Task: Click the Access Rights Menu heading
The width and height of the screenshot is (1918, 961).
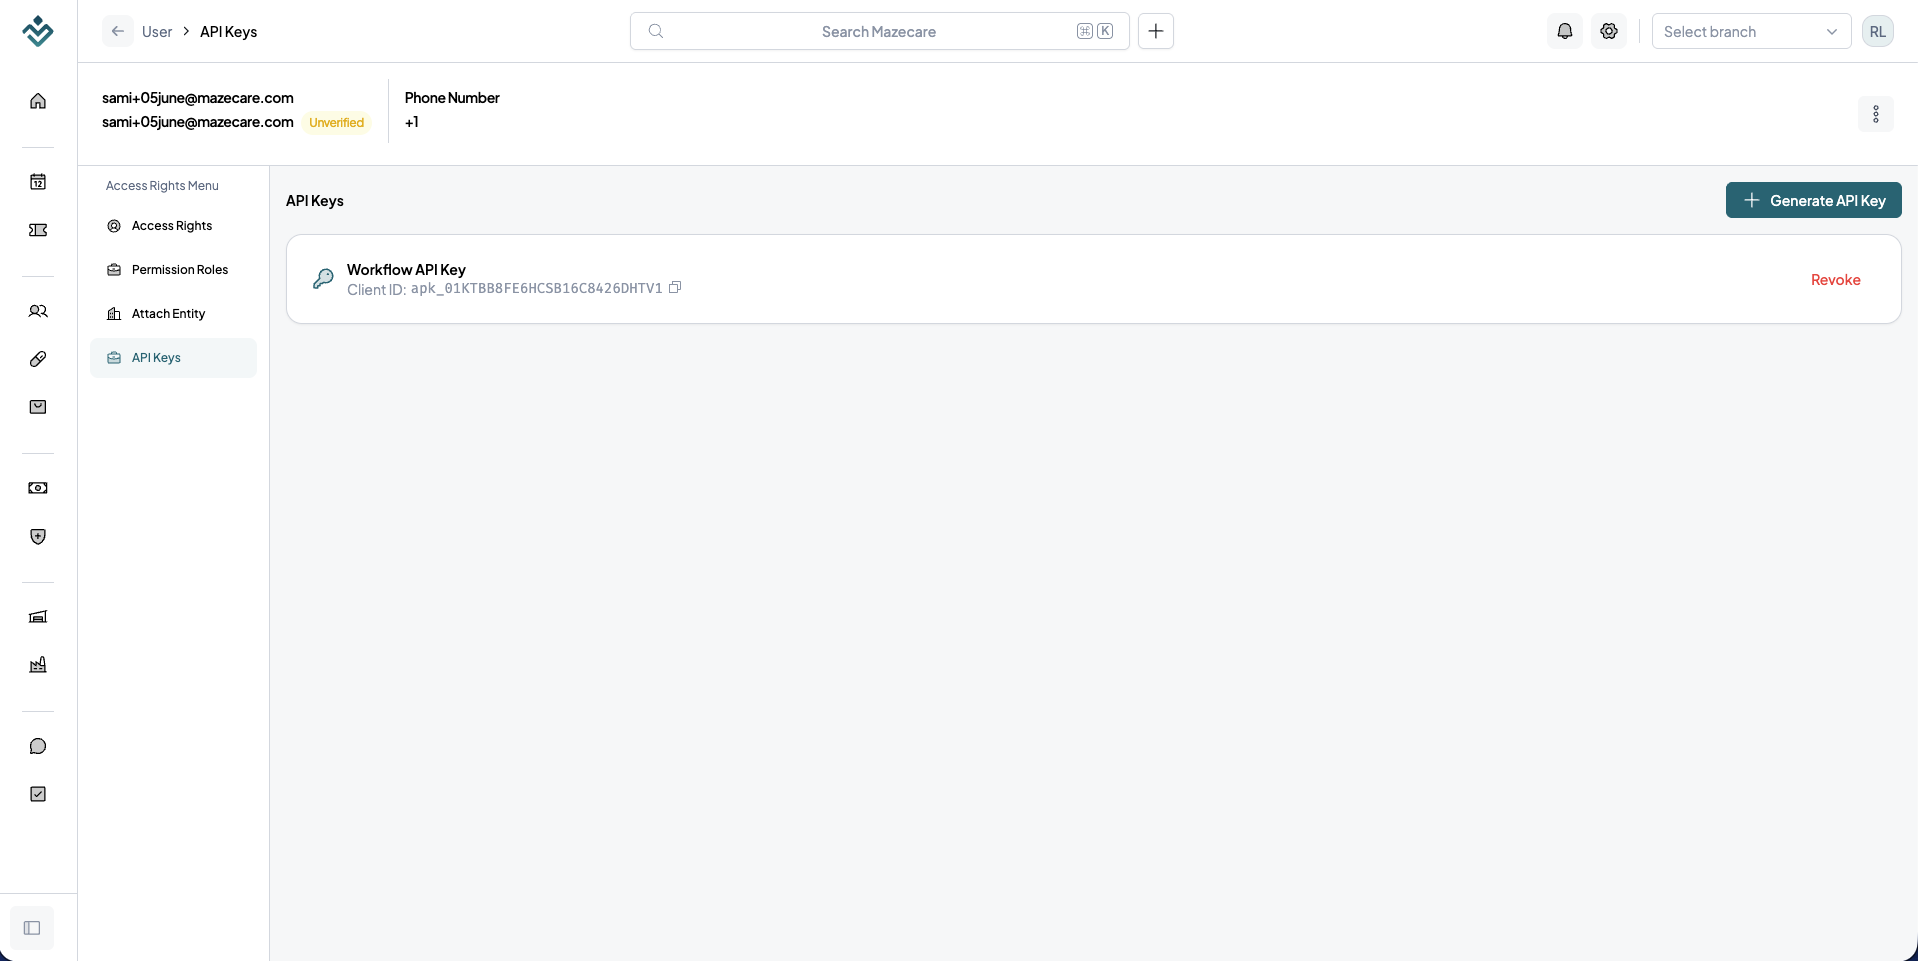Action: pos(162,186)
